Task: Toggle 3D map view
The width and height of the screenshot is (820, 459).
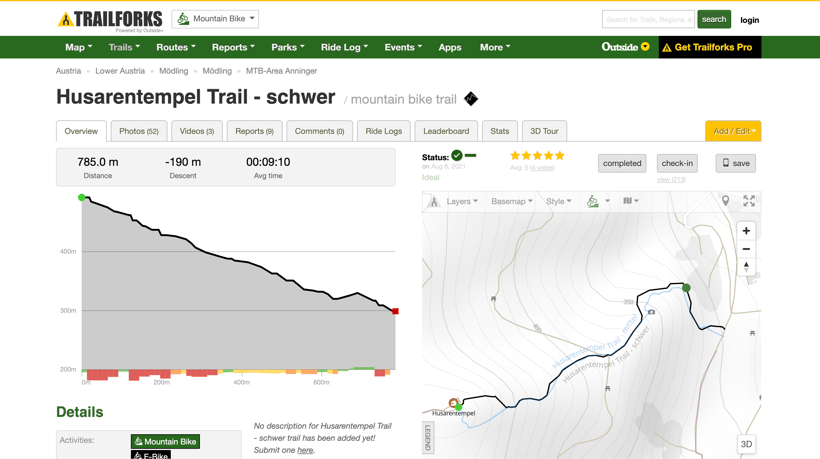Action: (746, 444)
